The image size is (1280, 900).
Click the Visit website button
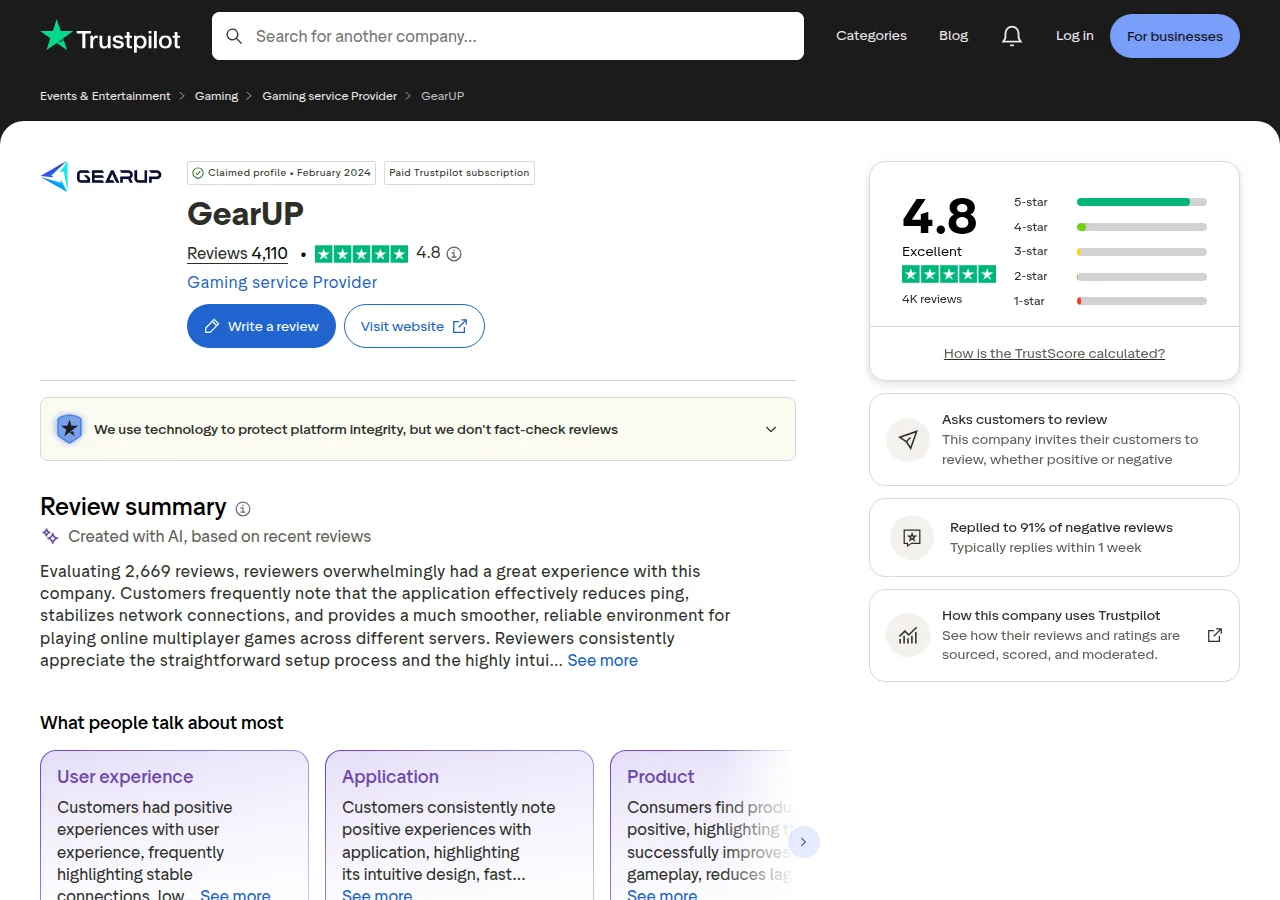click(414, 326)
